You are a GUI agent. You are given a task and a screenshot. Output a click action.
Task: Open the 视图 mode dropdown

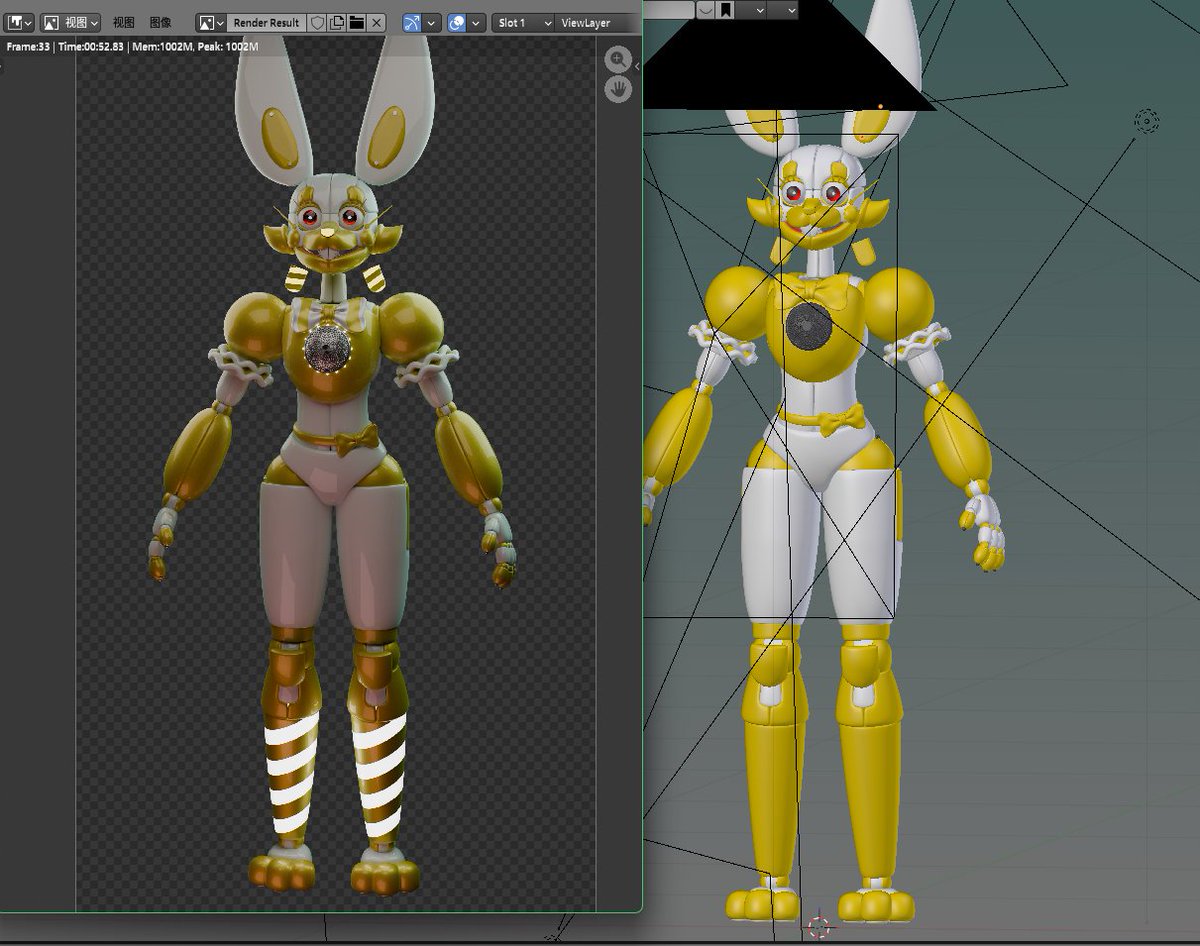tap(70, 22)
